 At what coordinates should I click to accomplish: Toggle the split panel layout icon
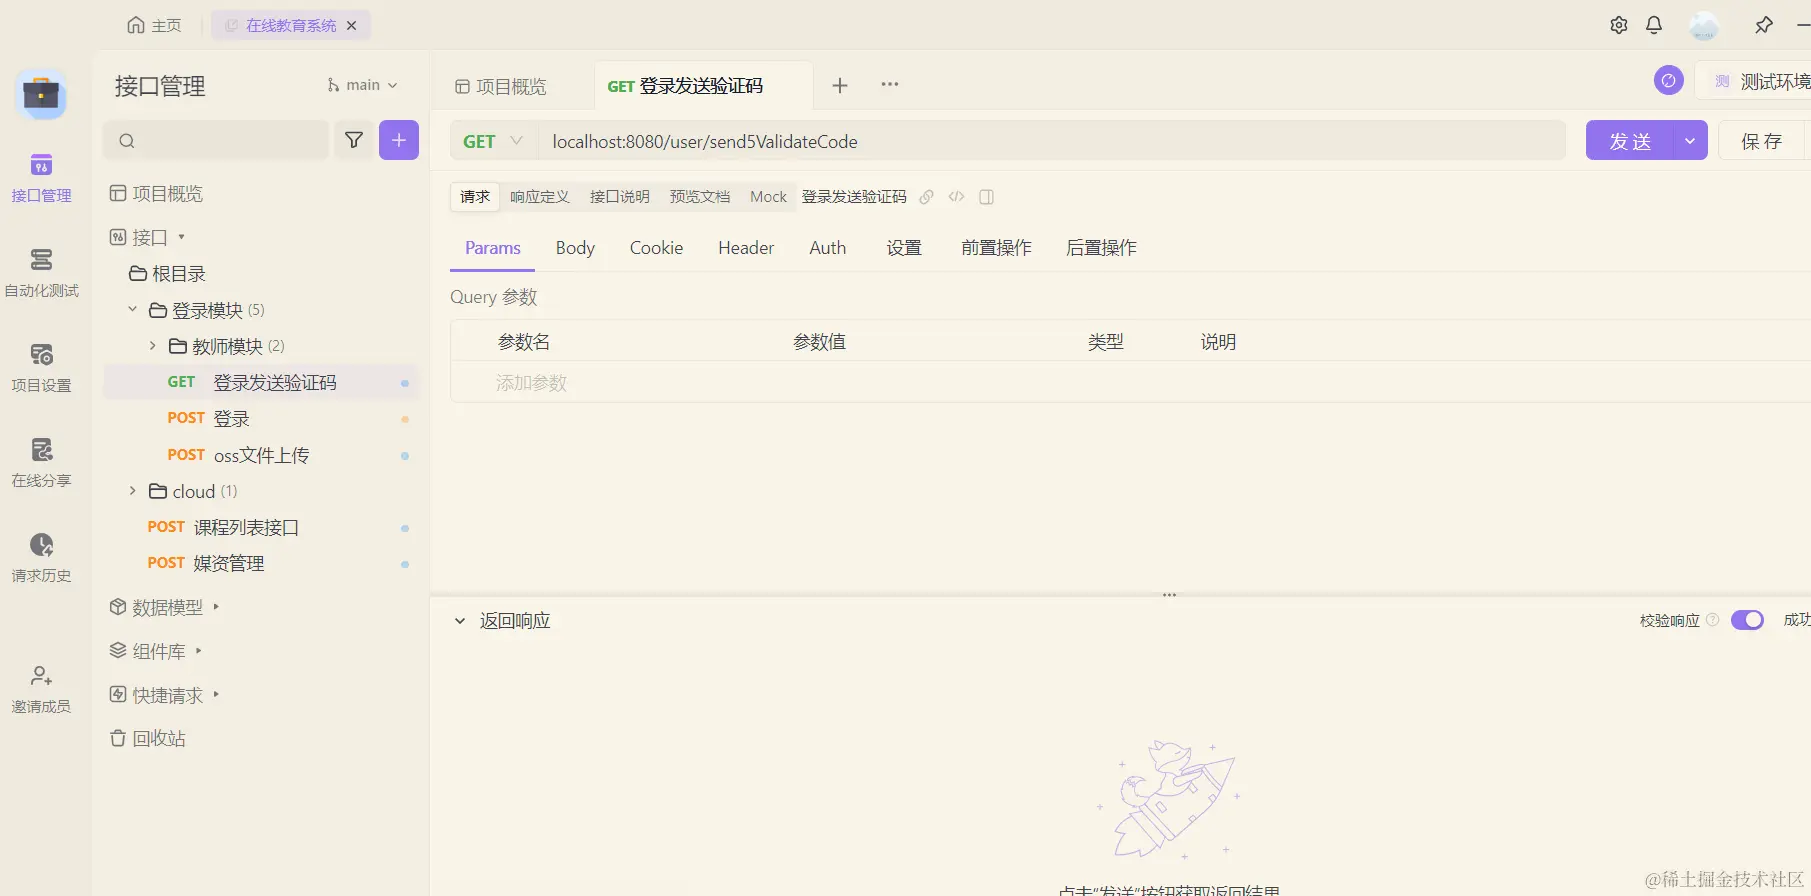(x=987, y=197)
